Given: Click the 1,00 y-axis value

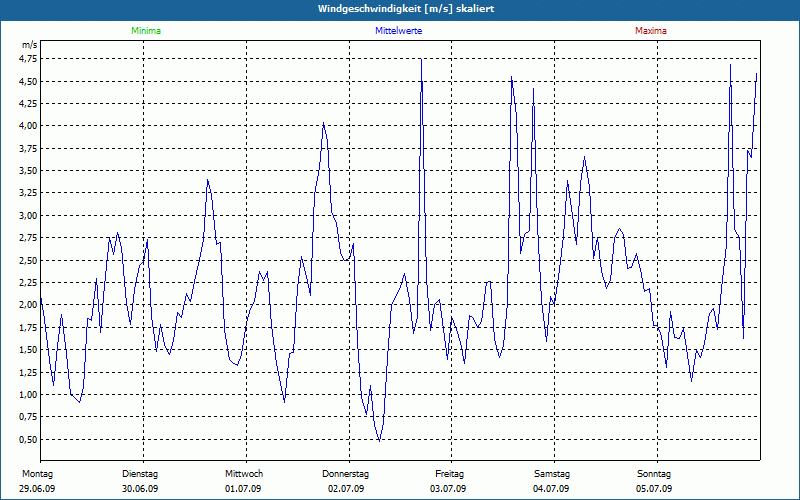Looking at the screenshot, I should coord(29,394).
